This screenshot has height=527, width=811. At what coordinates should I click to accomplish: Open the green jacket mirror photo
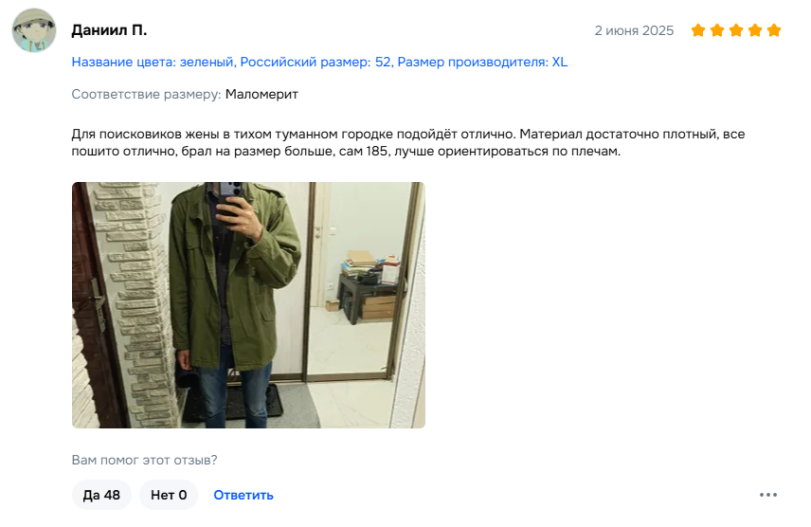[248, 305]
